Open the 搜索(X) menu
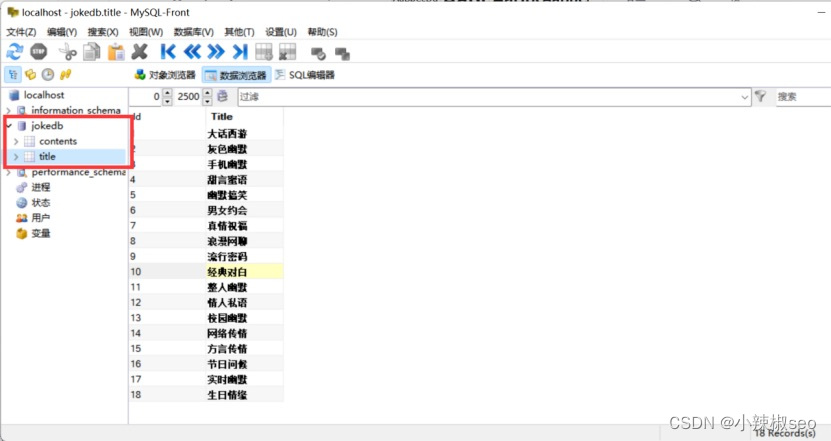 tap(103, 32)
